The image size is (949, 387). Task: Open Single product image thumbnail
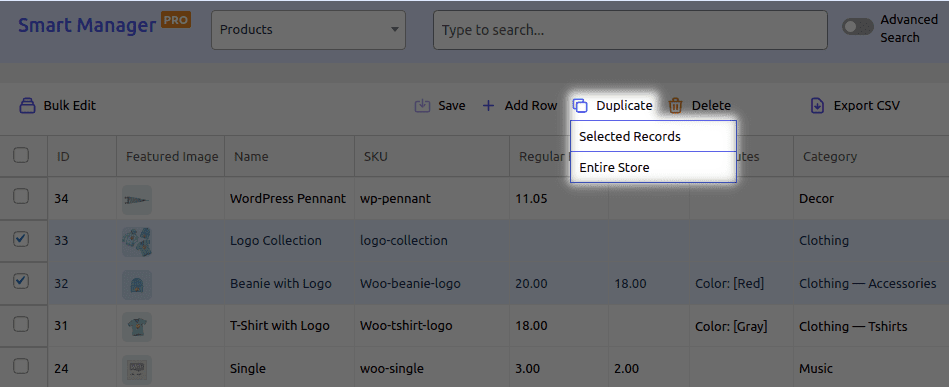point(137,369)
